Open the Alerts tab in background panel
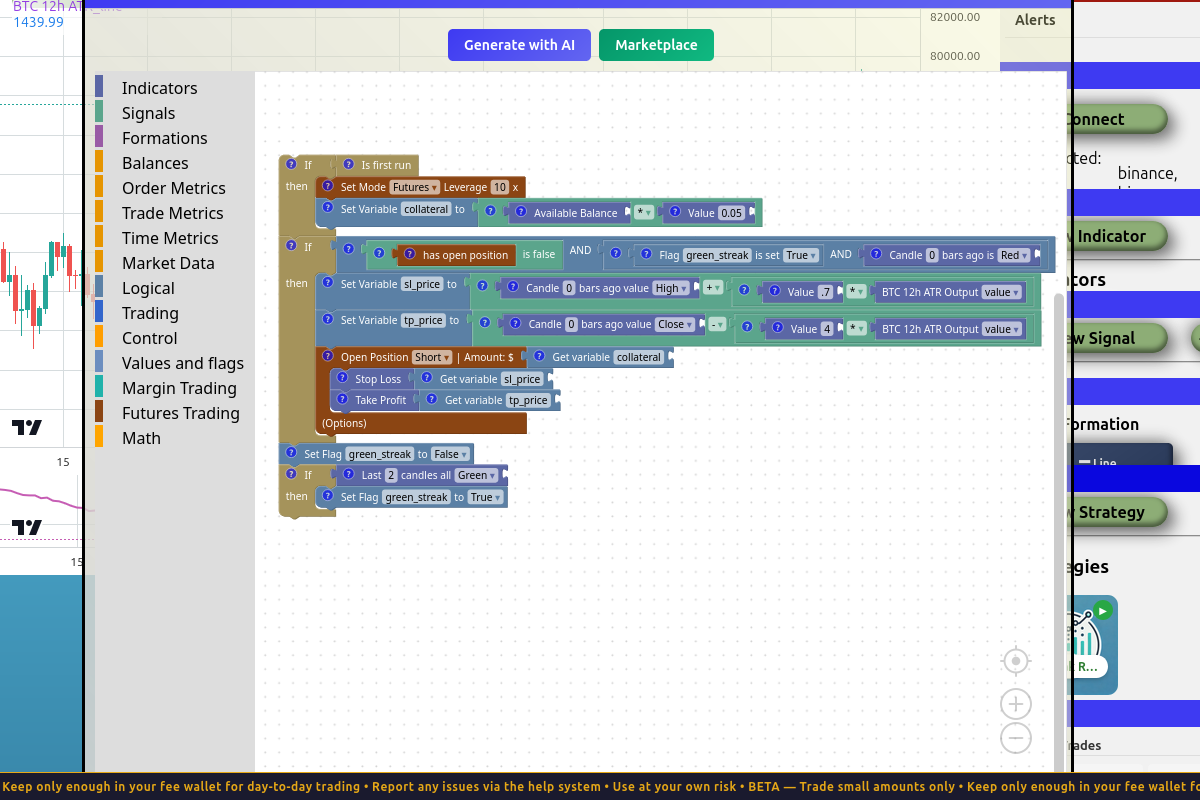Viewport: 1200px width, 800px height. tap(1035, 20)
